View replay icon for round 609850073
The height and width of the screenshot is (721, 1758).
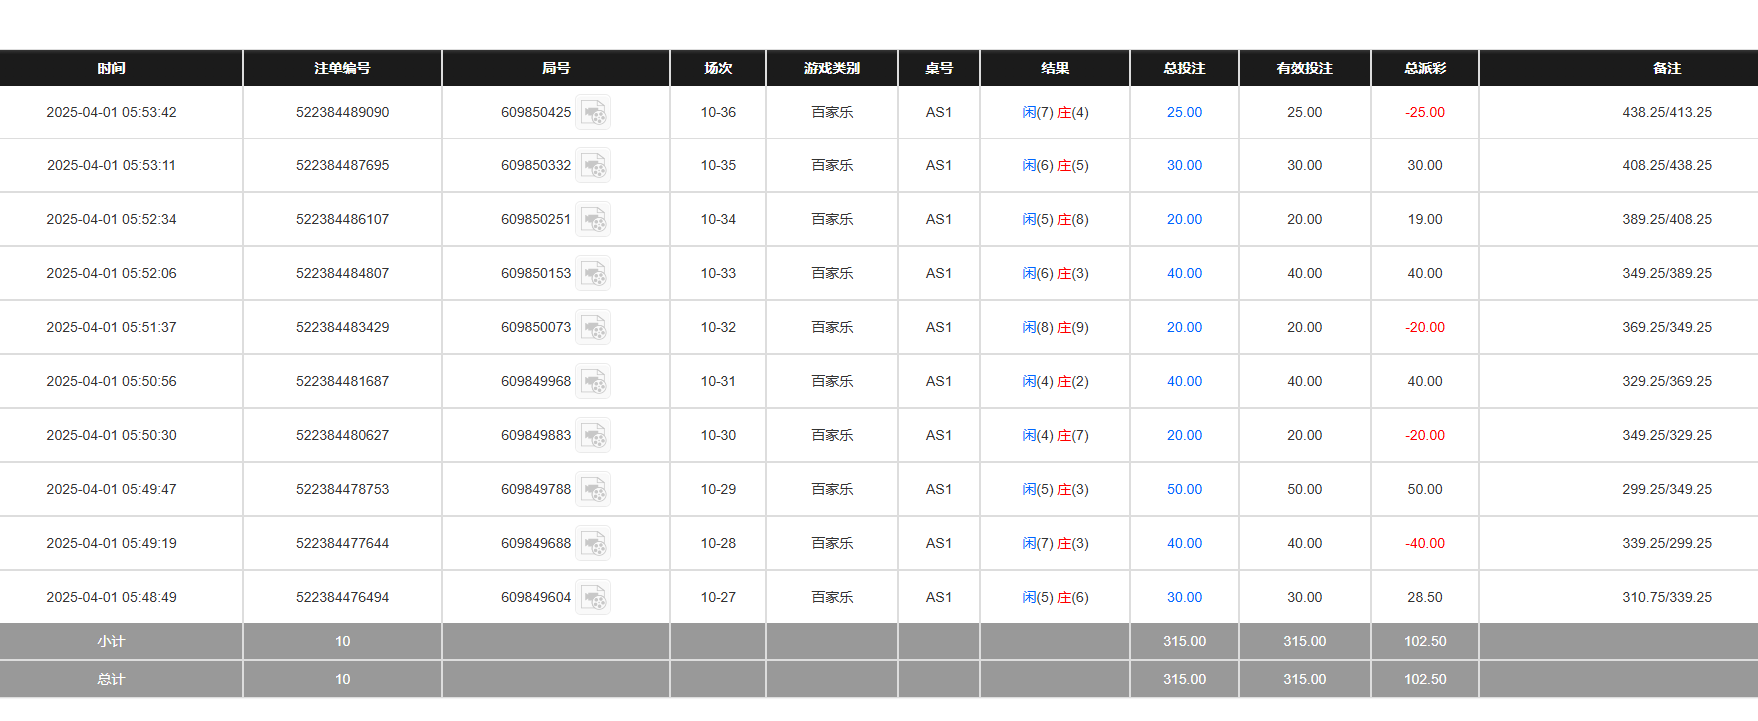(594, 328)
